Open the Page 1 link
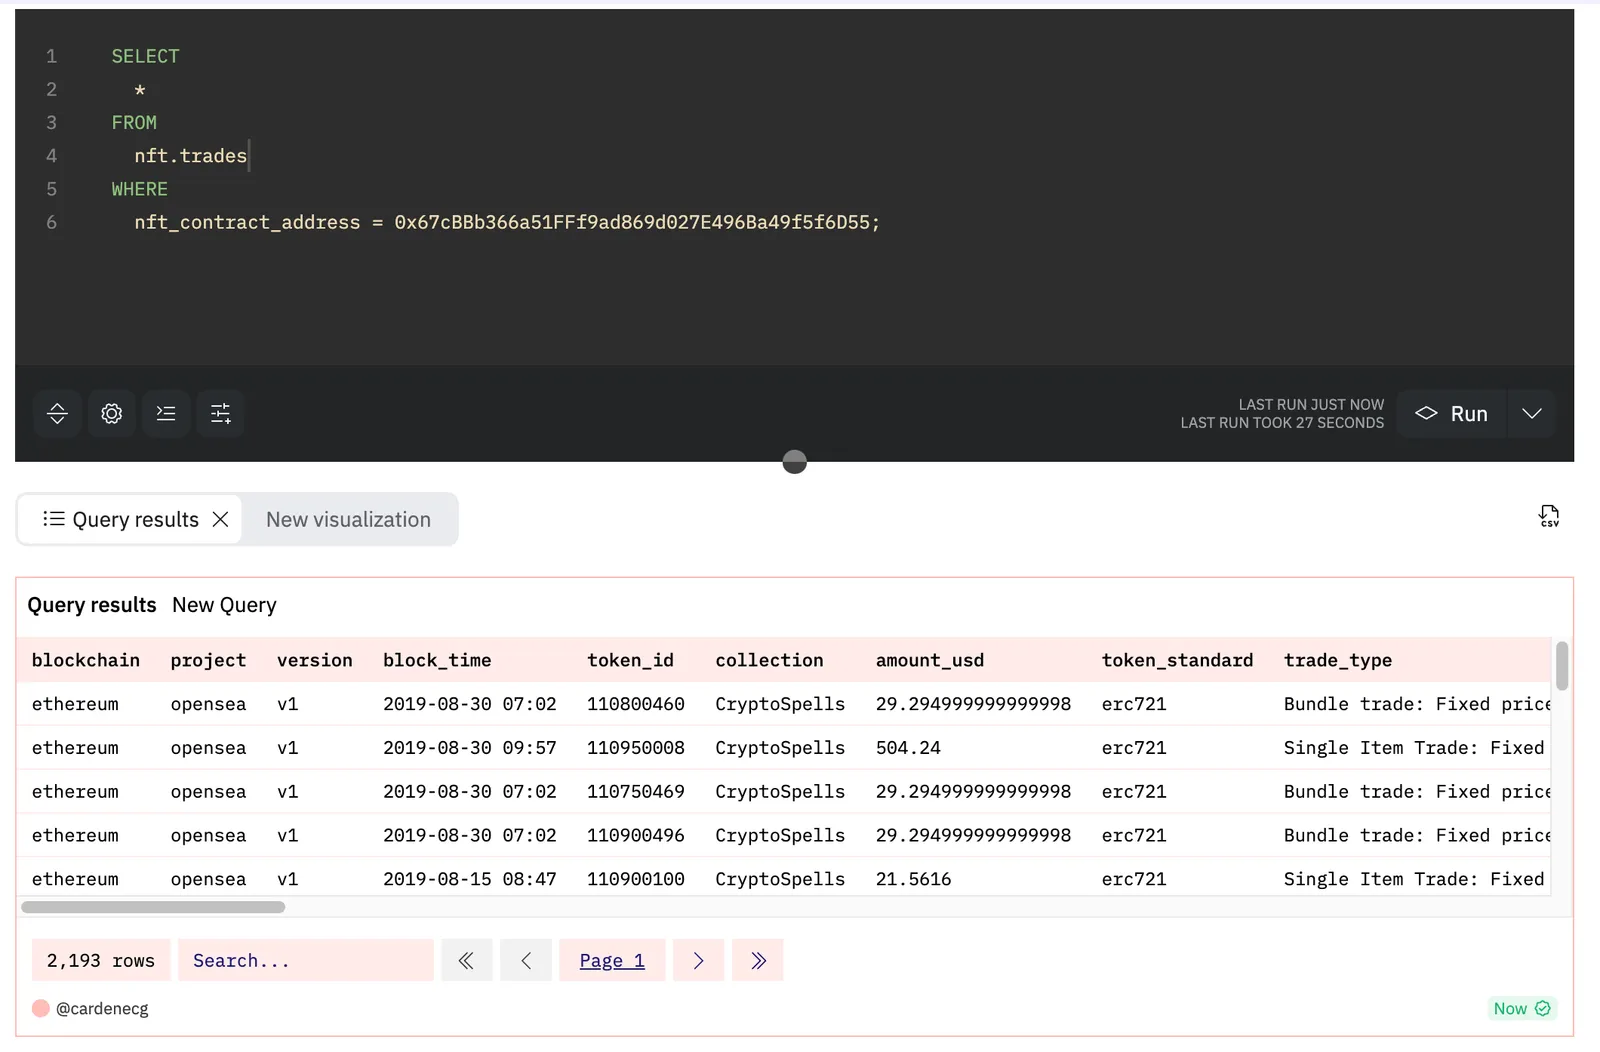This screenshot has width=1600, height=1052. [612, 960]
